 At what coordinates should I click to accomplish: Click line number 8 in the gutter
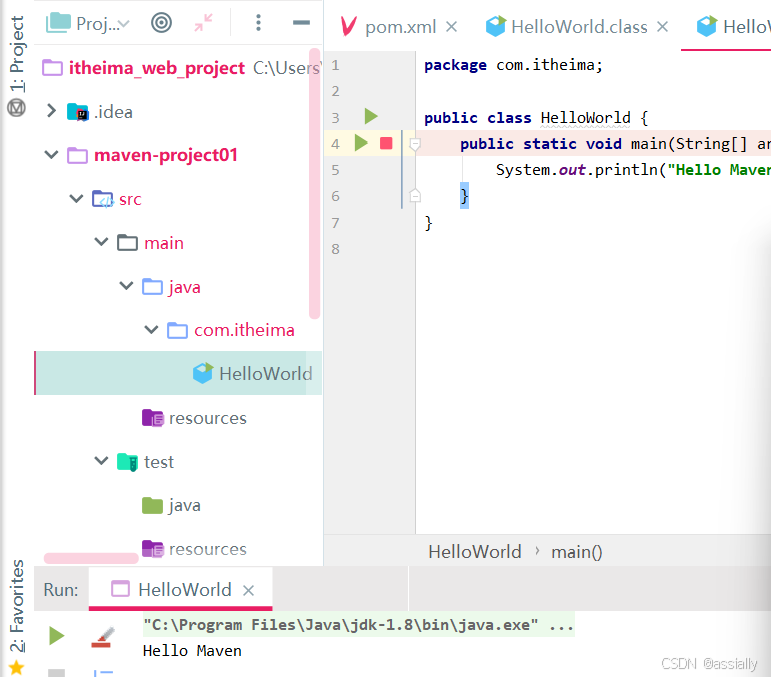335,249
